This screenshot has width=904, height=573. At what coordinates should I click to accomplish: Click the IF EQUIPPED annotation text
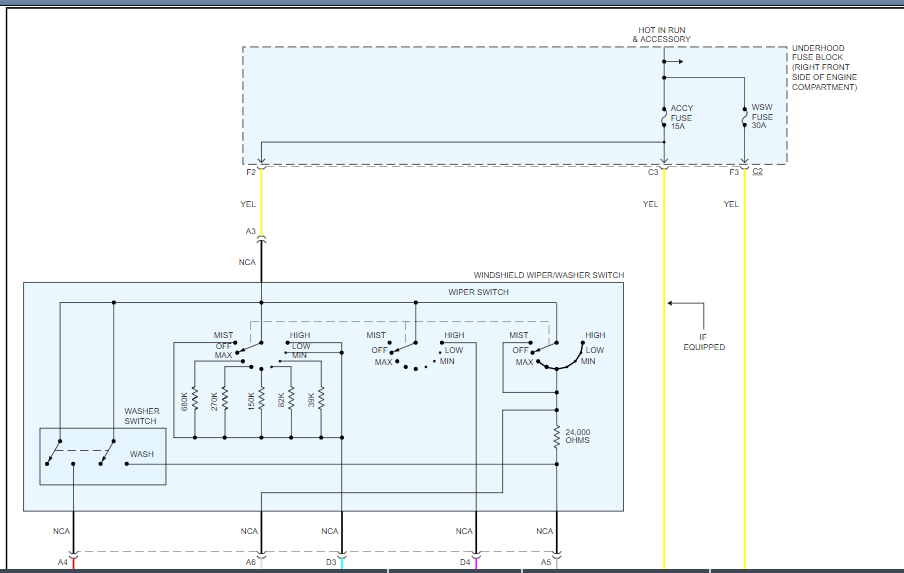(x=703, y=342)
